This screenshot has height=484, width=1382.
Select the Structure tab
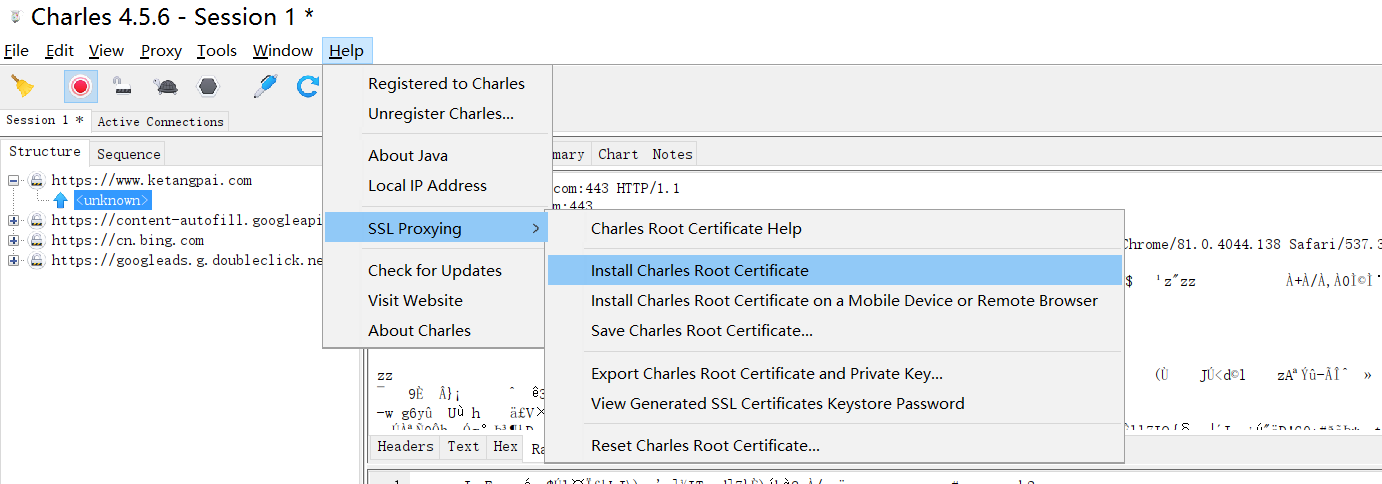pyautogui.click(x=45, y=151)
